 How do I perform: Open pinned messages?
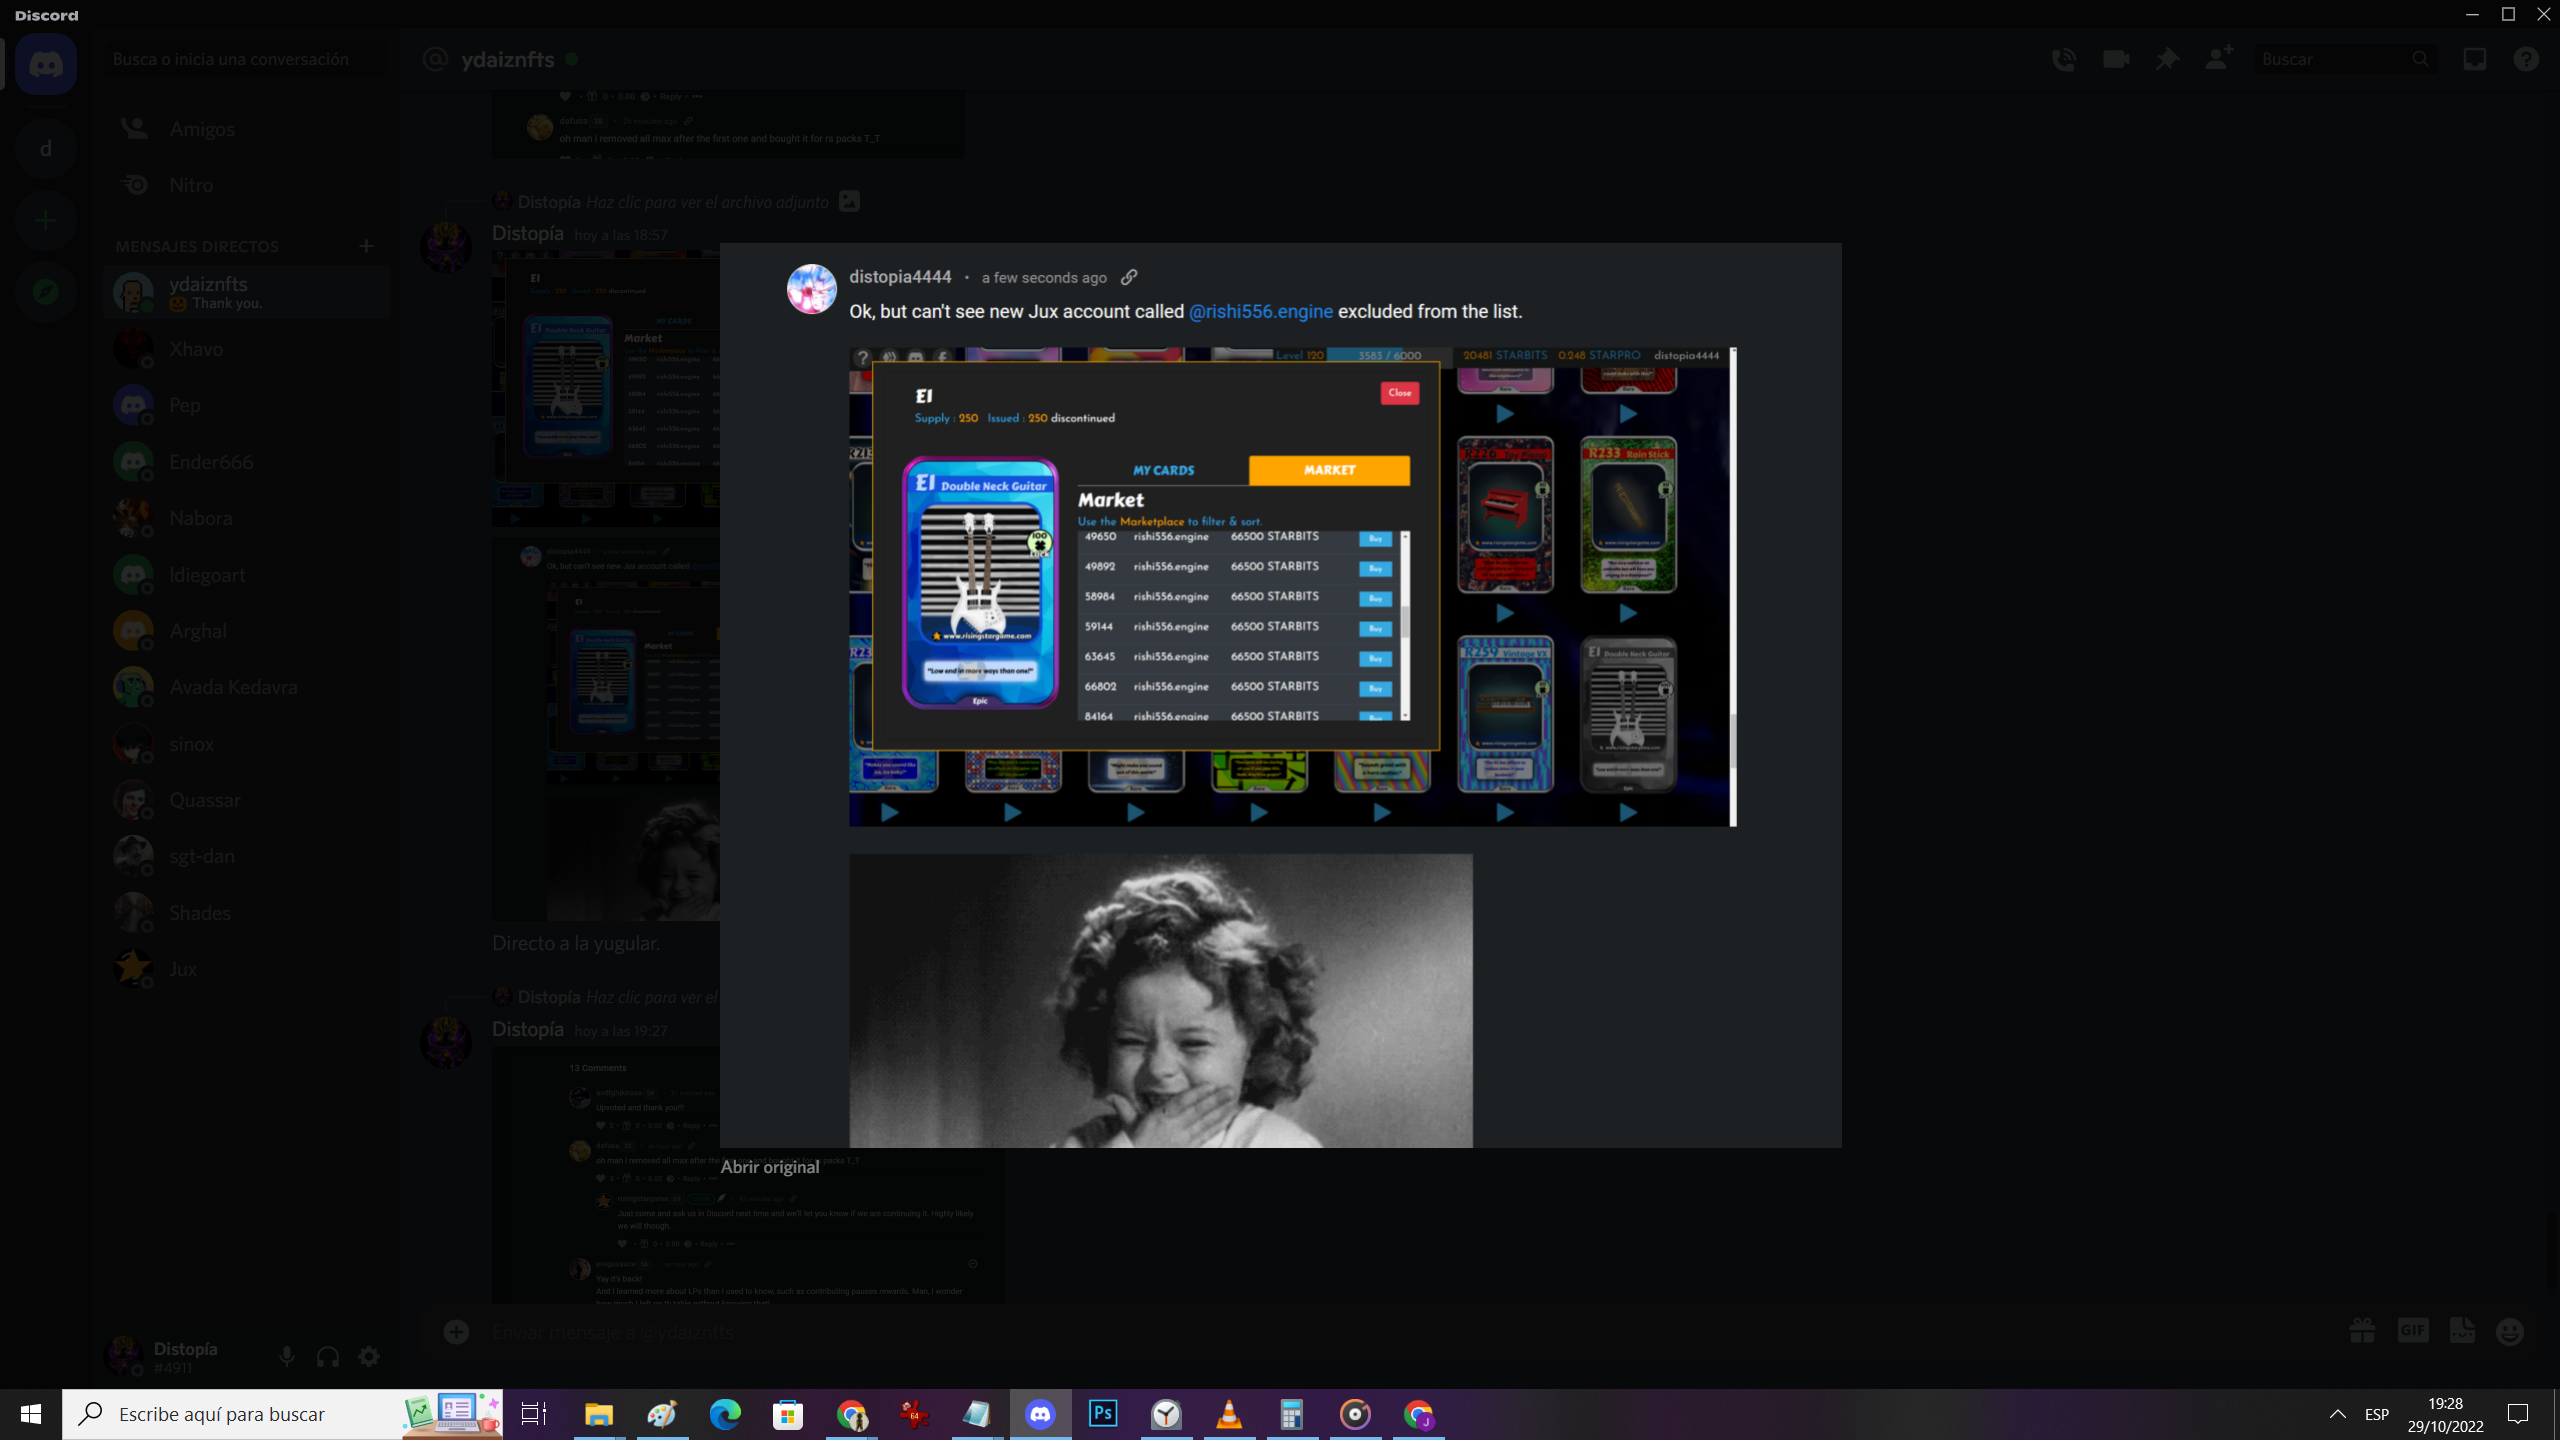tap(2167, 59)
